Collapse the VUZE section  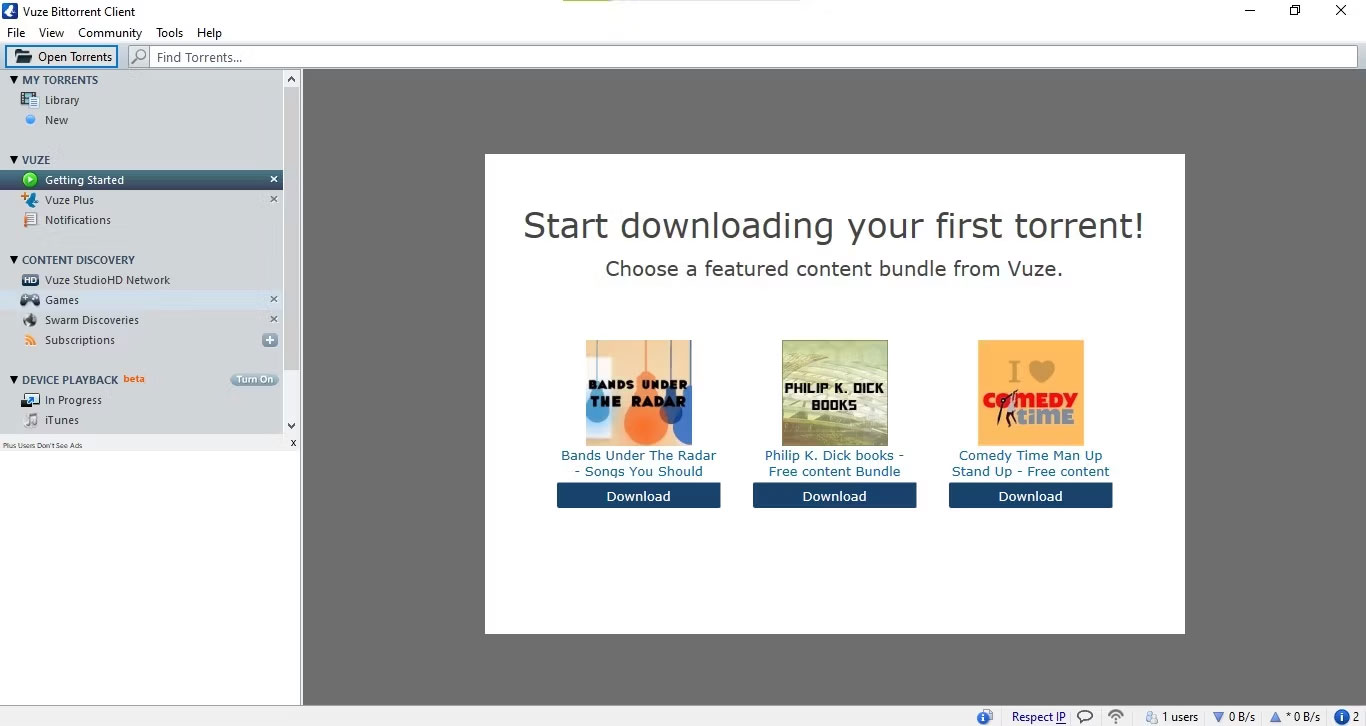14,160
